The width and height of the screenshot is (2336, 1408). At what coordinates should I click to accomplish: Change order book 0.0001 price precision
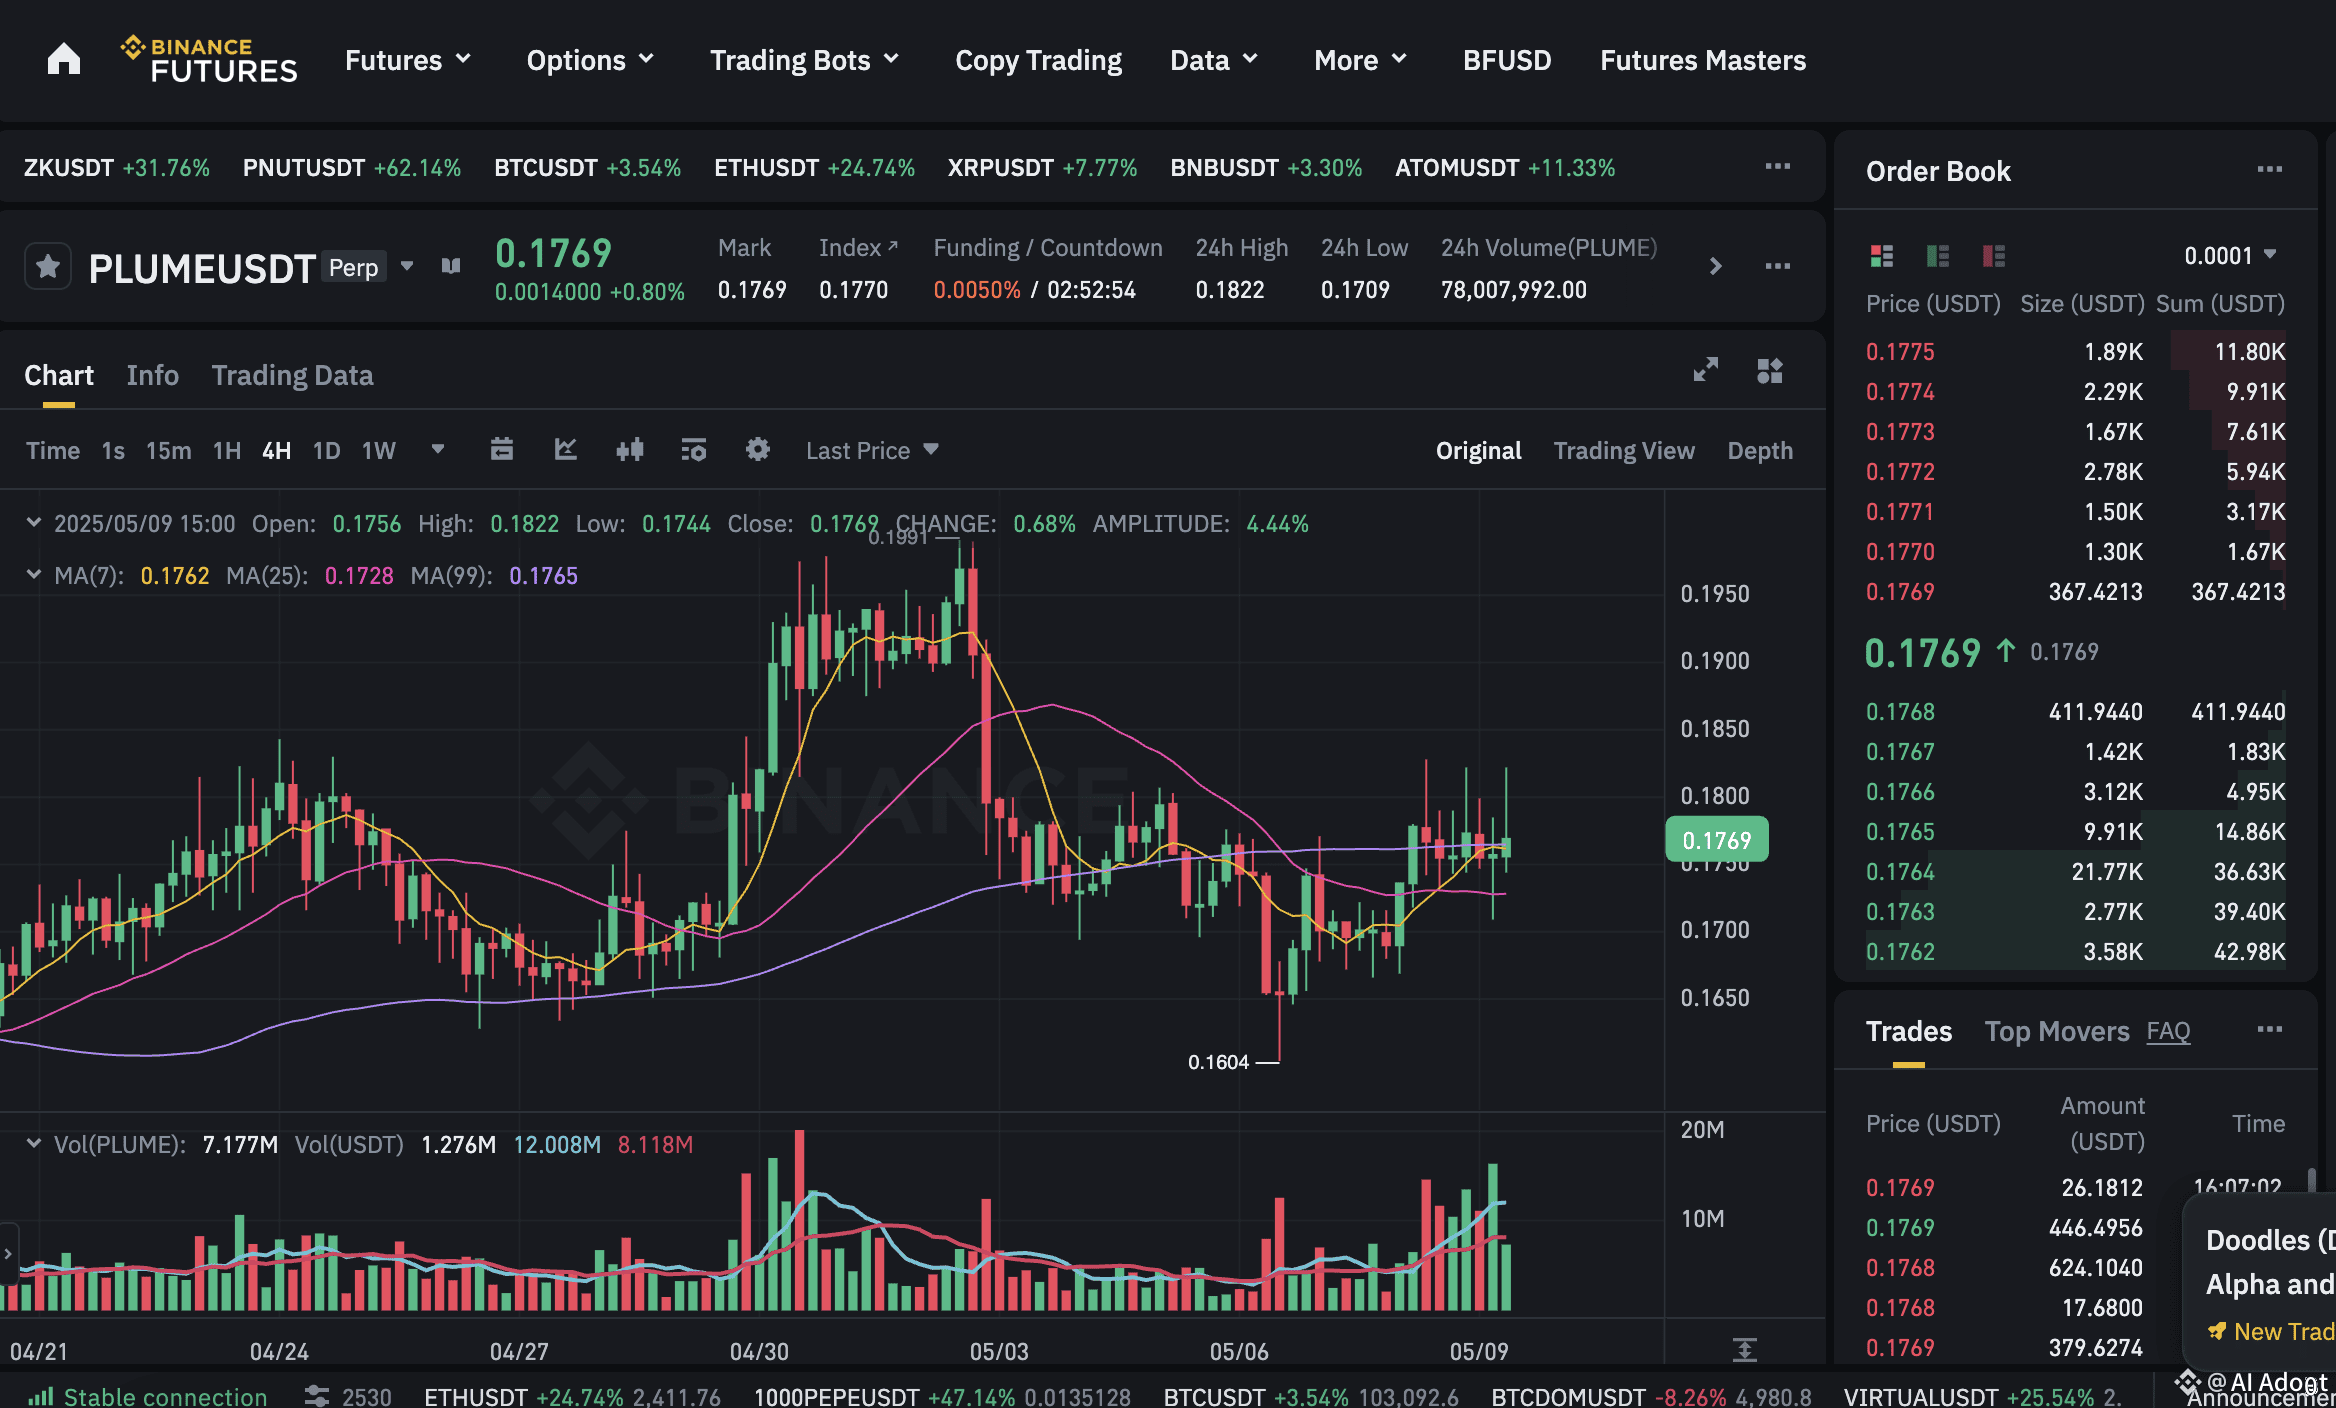(x=2231, y=255)
